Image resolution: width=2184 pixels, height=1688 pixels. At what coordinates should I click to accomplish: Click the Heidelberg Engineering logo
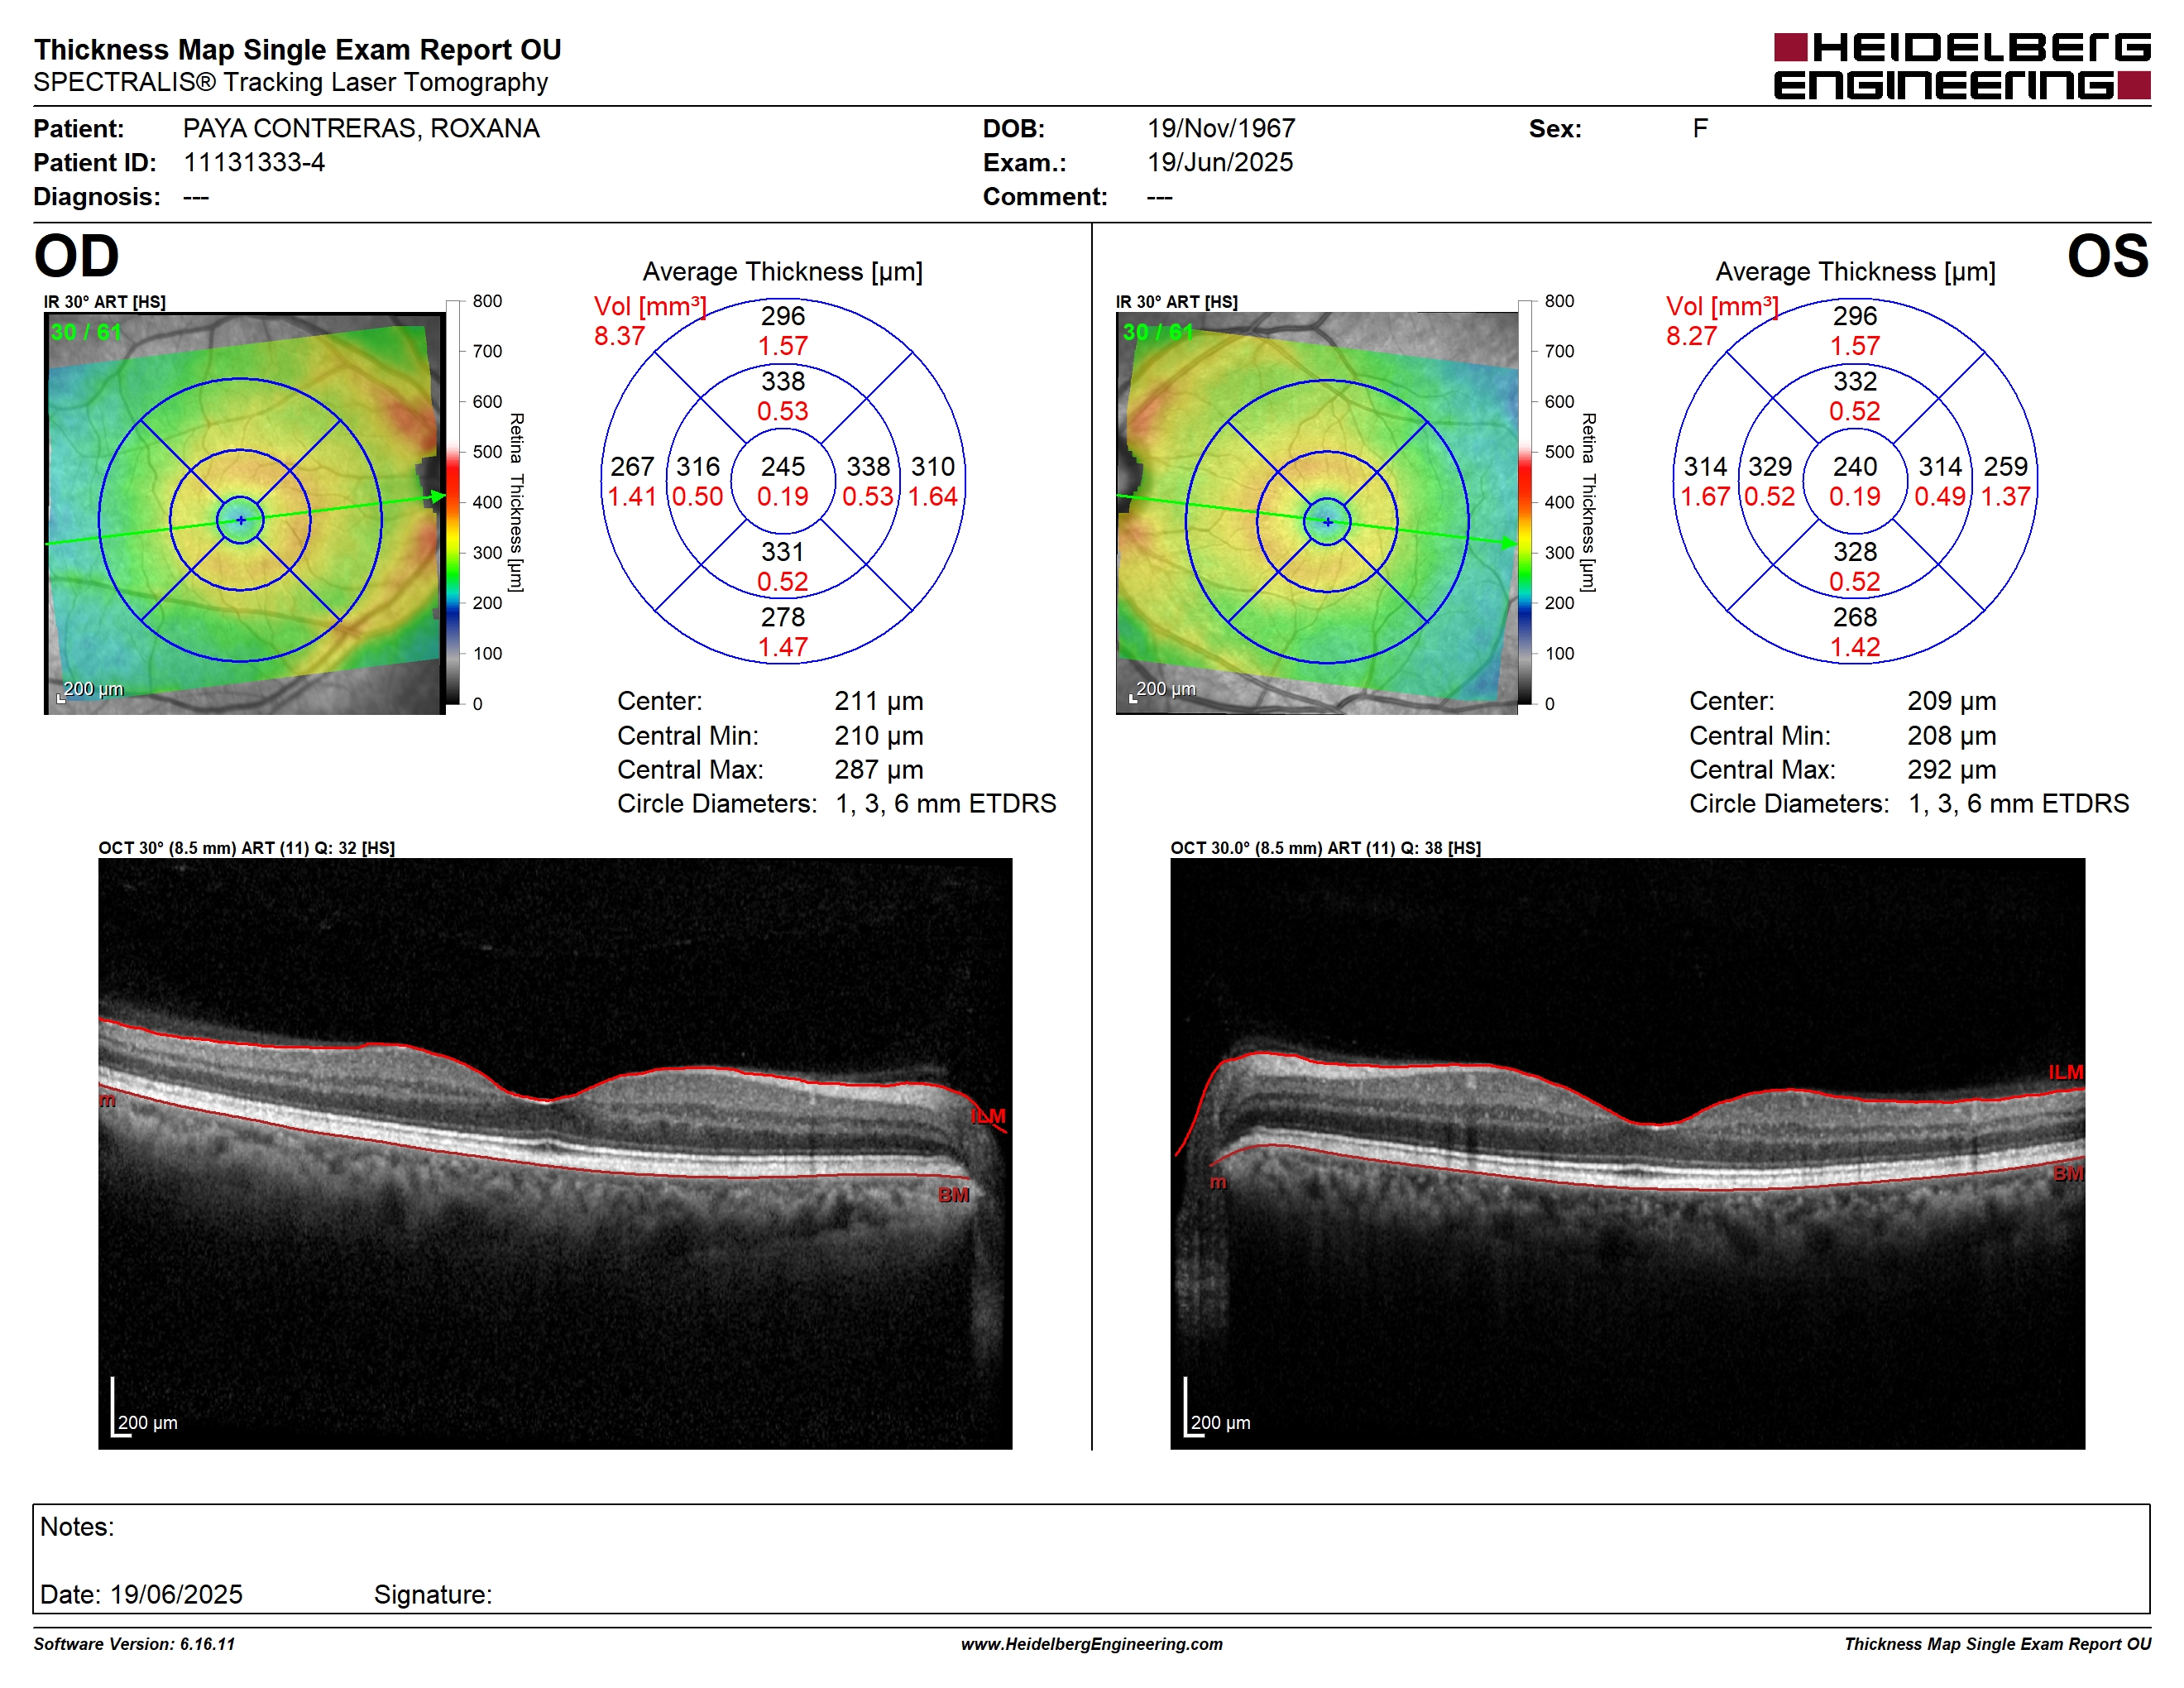point(1961,66)
